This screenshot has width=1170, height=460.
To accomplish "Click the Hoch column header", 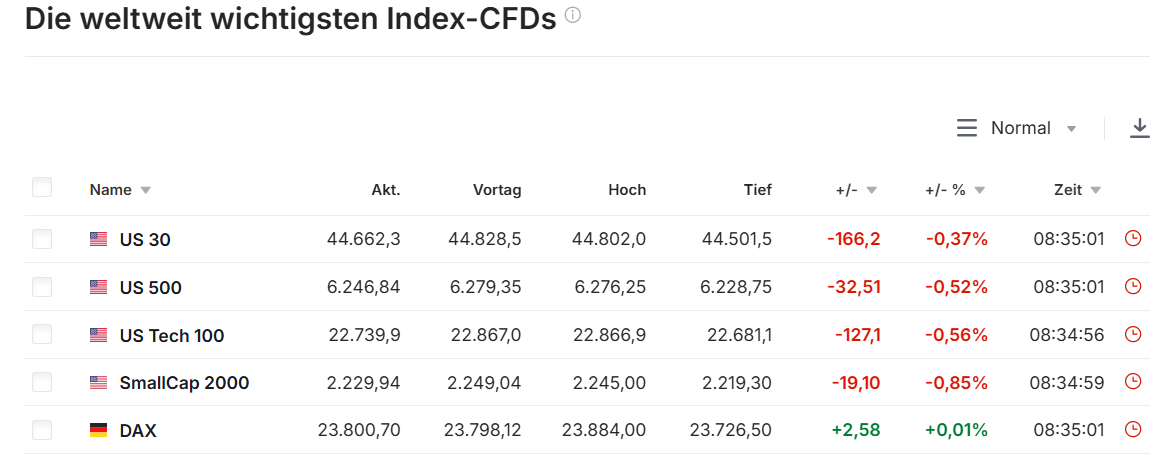I will (627, 190).
